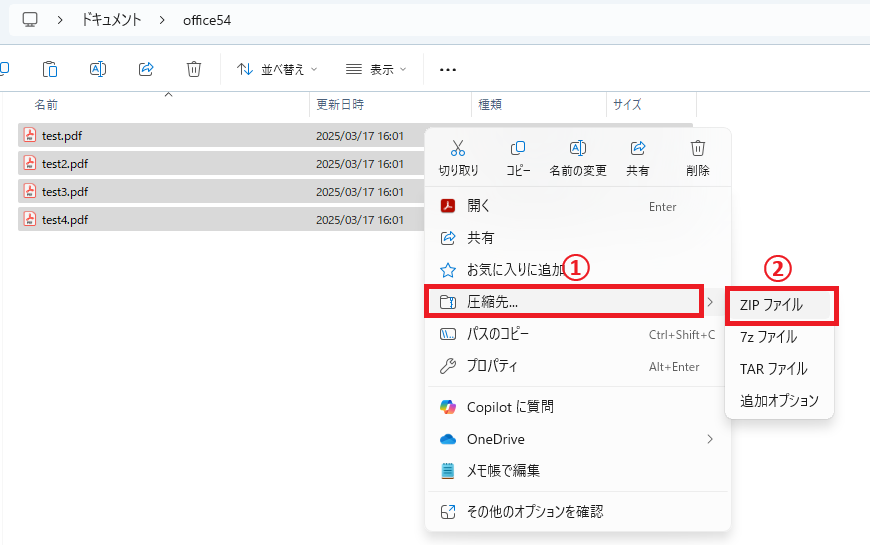Viewport: 870px width, 545px height.
Task: Click the star icon beside お気に入りに追加
Action: click(448, 270)
